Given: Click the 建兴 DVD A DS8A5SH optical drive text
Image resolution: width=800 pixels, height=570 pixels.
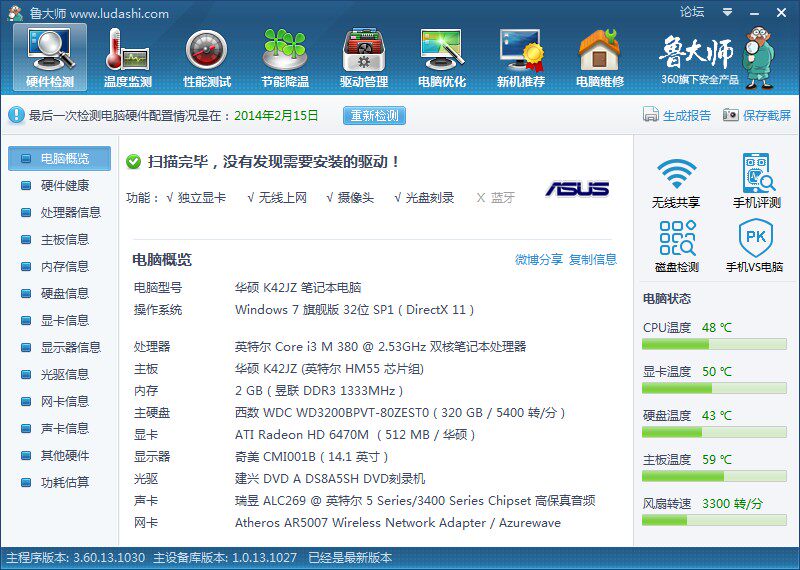Looking at the screenshot, I should [330, 479].
